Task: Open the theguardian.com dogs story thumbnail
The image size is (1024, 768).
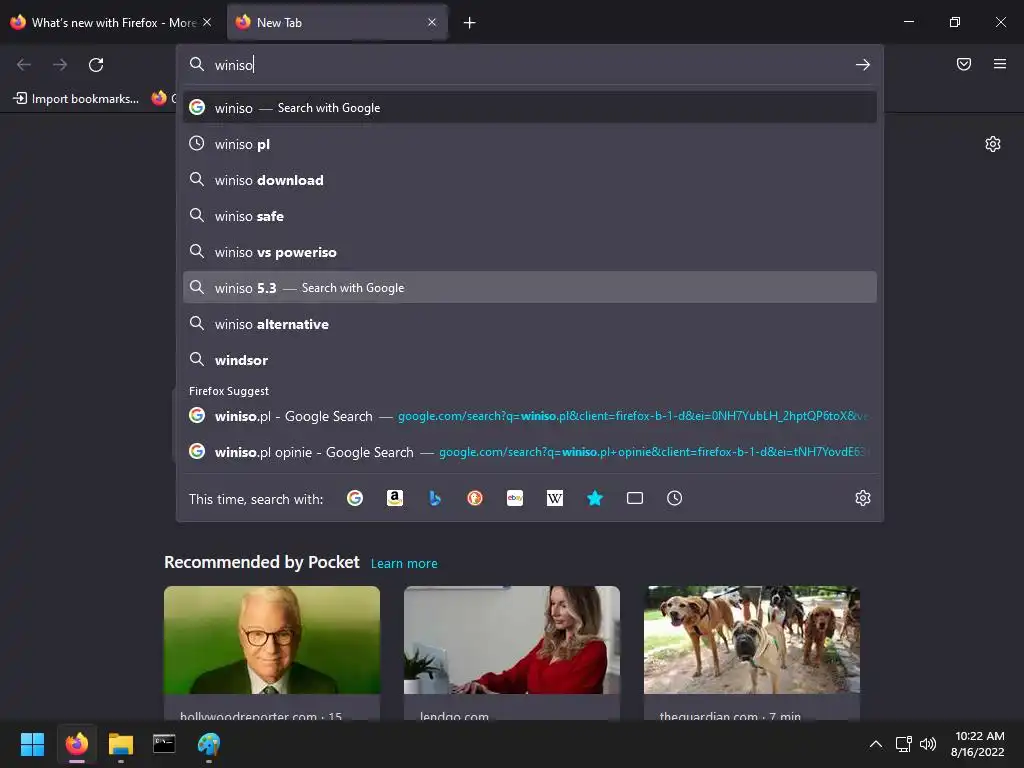Action: 752,640
